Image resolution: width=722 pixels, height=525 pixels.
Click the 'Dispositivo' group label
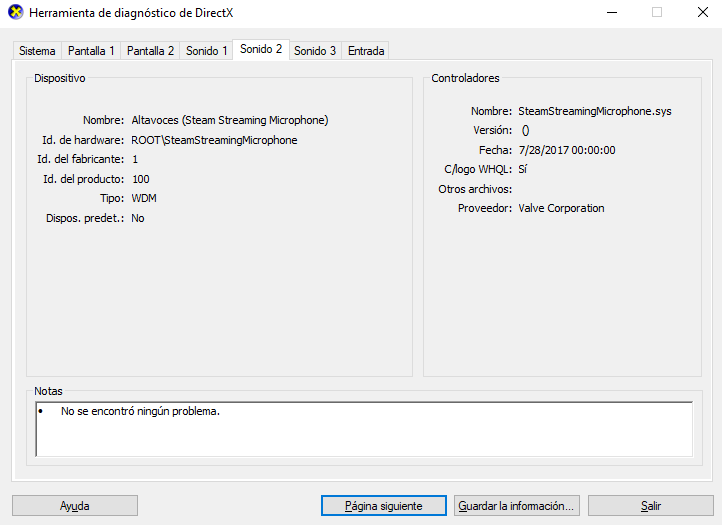60,78
